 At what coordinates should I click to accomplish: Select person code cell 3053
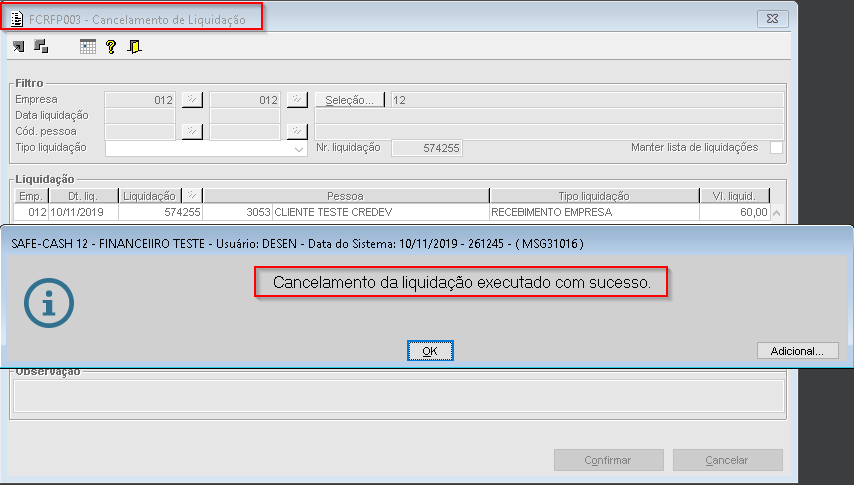point(237,212)
